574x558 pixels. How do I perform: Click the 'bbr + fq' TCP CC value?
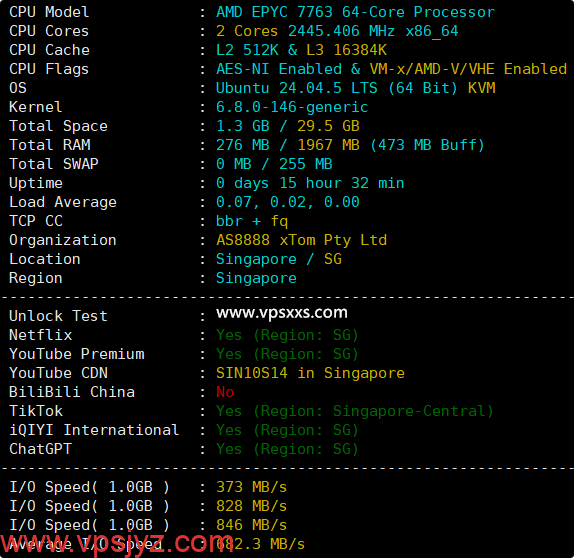pos(252,221)
